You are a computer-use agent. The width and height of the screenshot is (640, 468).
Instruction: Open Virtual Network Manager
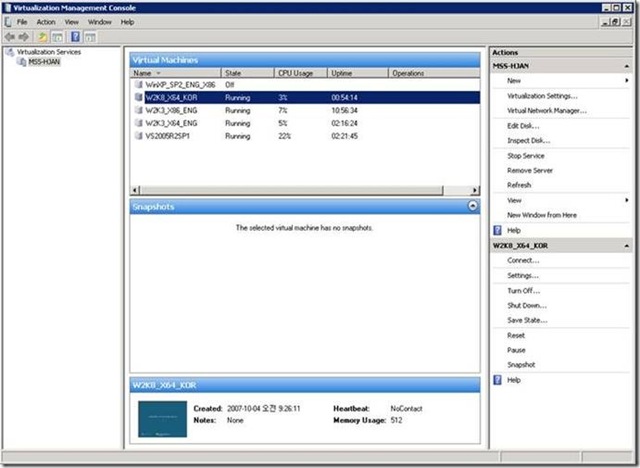[547, 111]
